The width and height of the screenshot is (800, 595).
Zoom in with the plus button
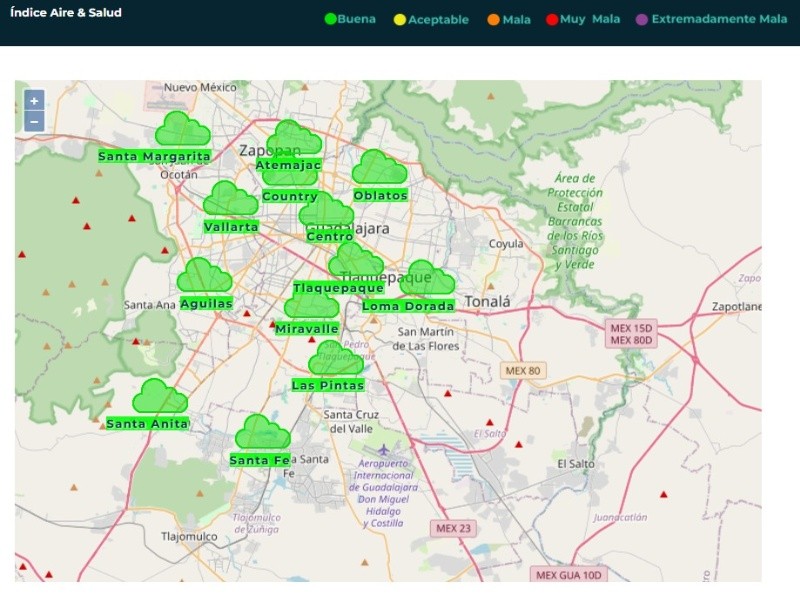coord(34,101)
